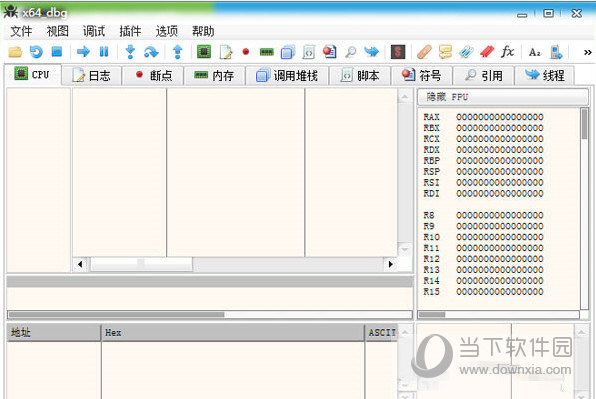
Task: Select the RAX register value
Action: [x=500, y=117]
